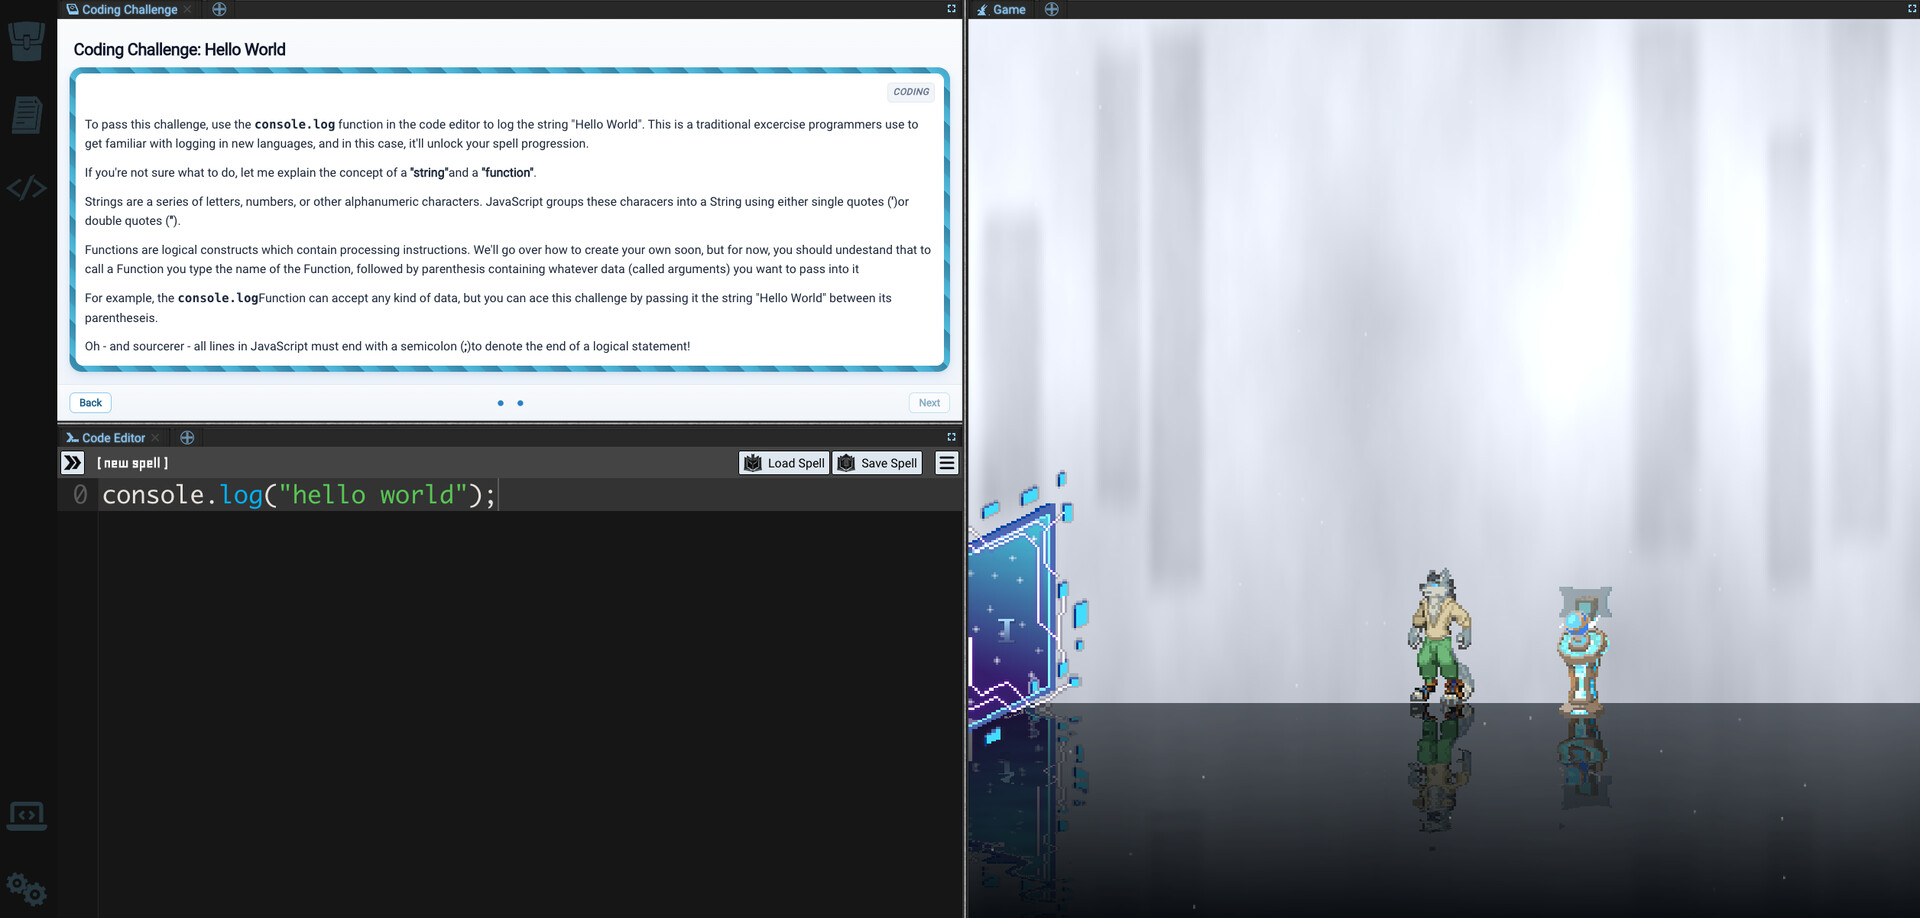The height and width of the screenshot is (918, 1920).
Task: Click into the console.log code line
Action: pyautogui.click(x=298, y=495)
